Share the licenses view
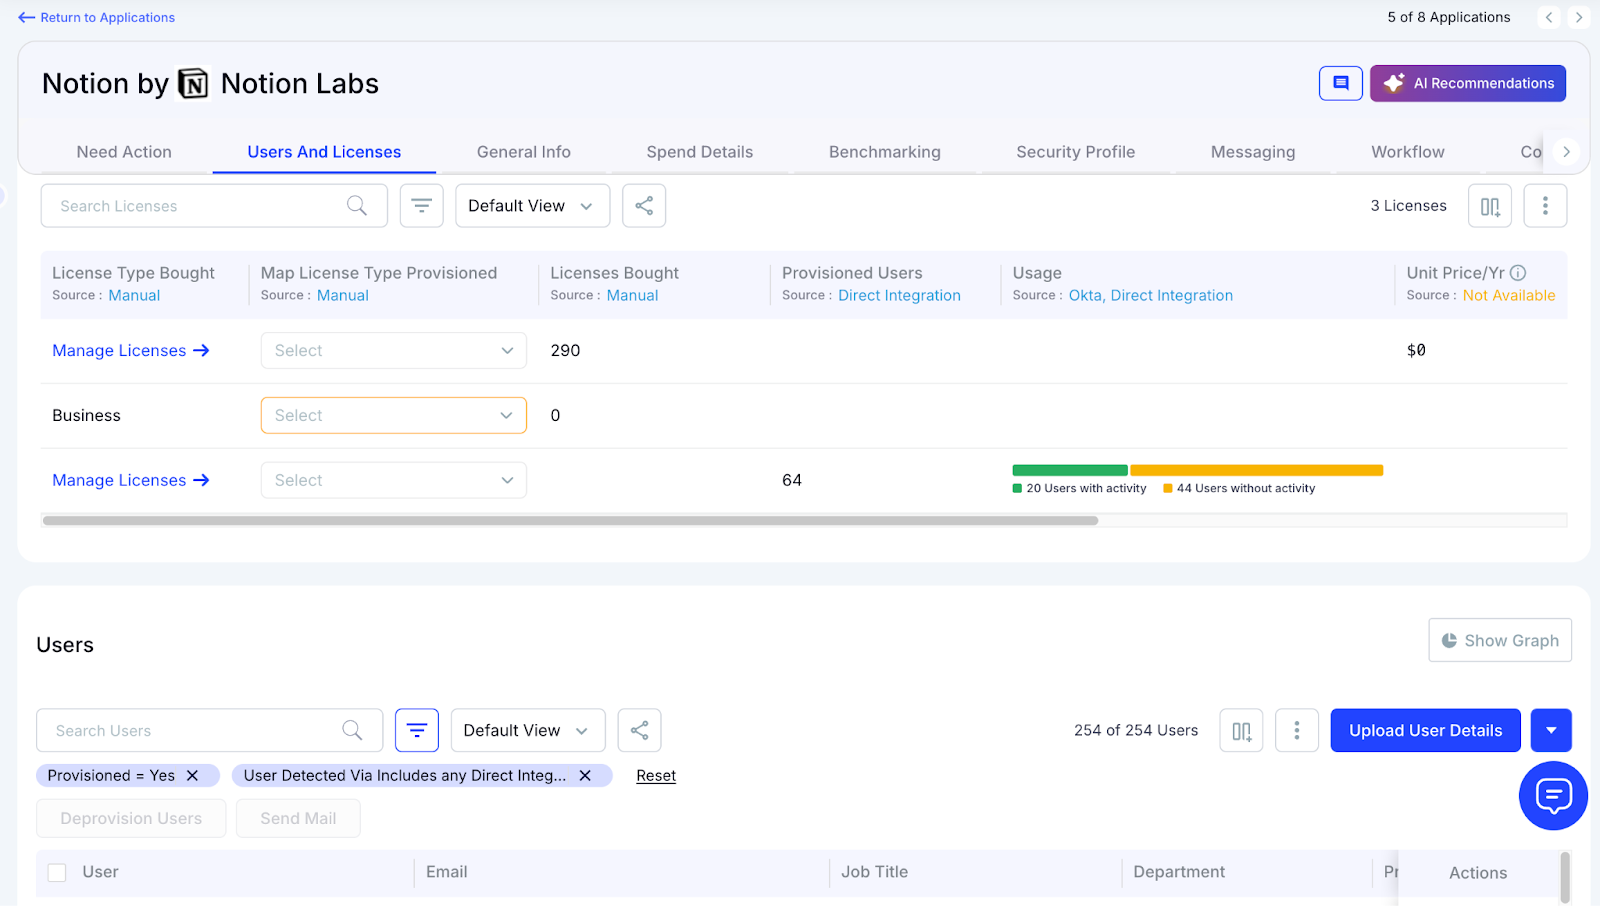Screen dimensions: 1600x906 coord(644,206)
